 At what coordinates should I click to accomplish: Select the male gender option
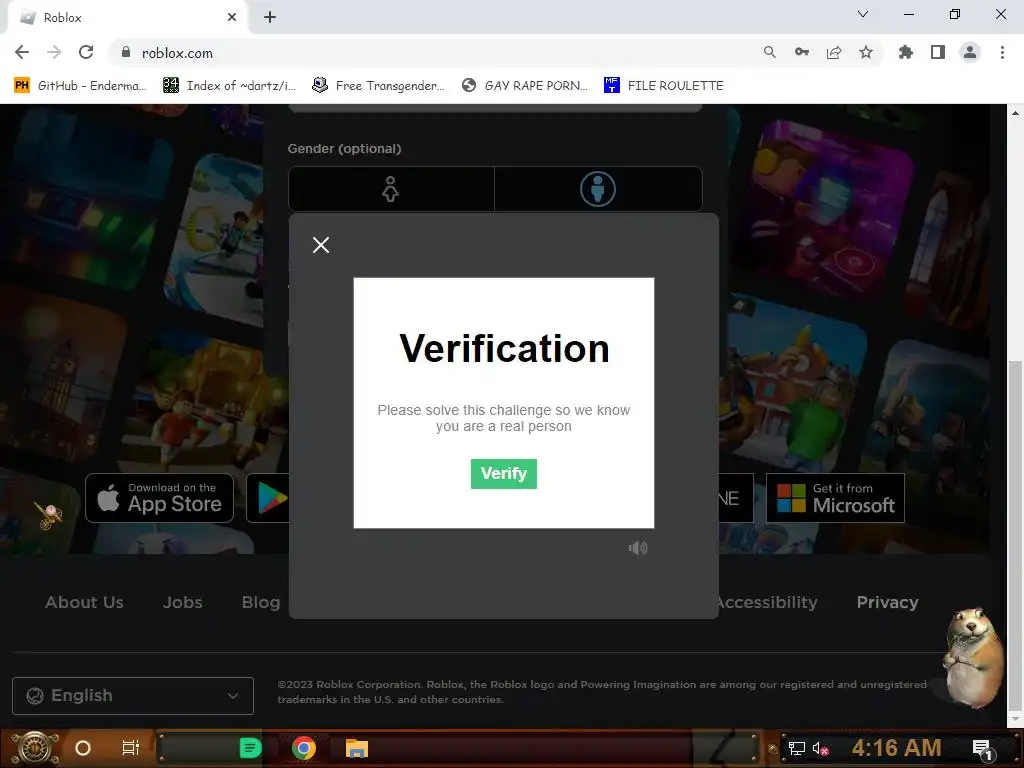[x=598, y=189]
